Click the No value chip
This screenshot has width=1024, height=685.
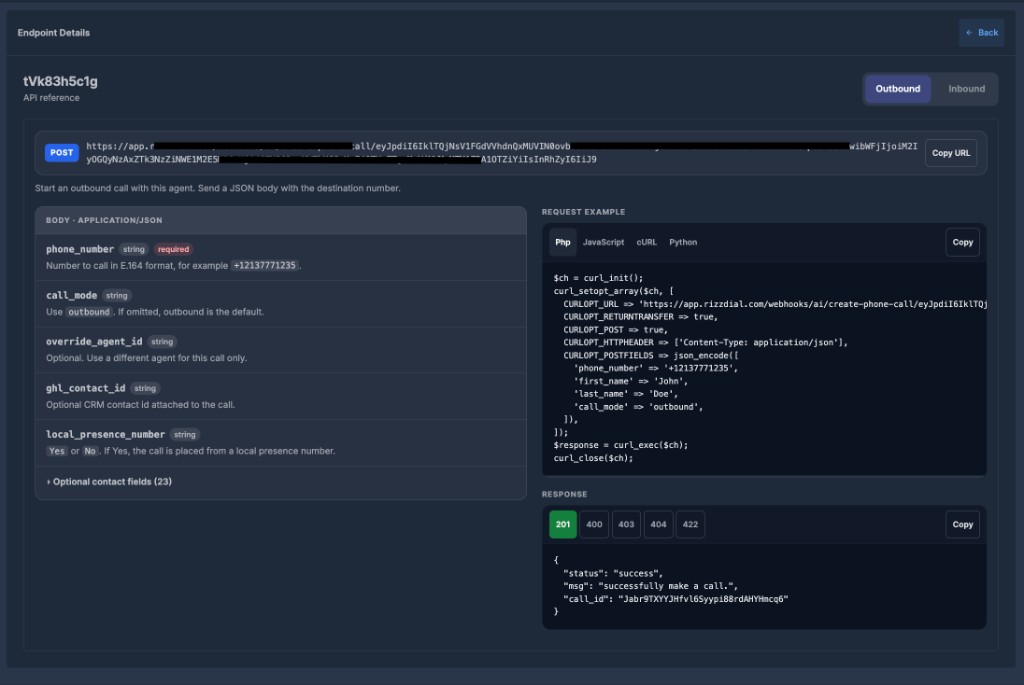click(x=89, y=451)
